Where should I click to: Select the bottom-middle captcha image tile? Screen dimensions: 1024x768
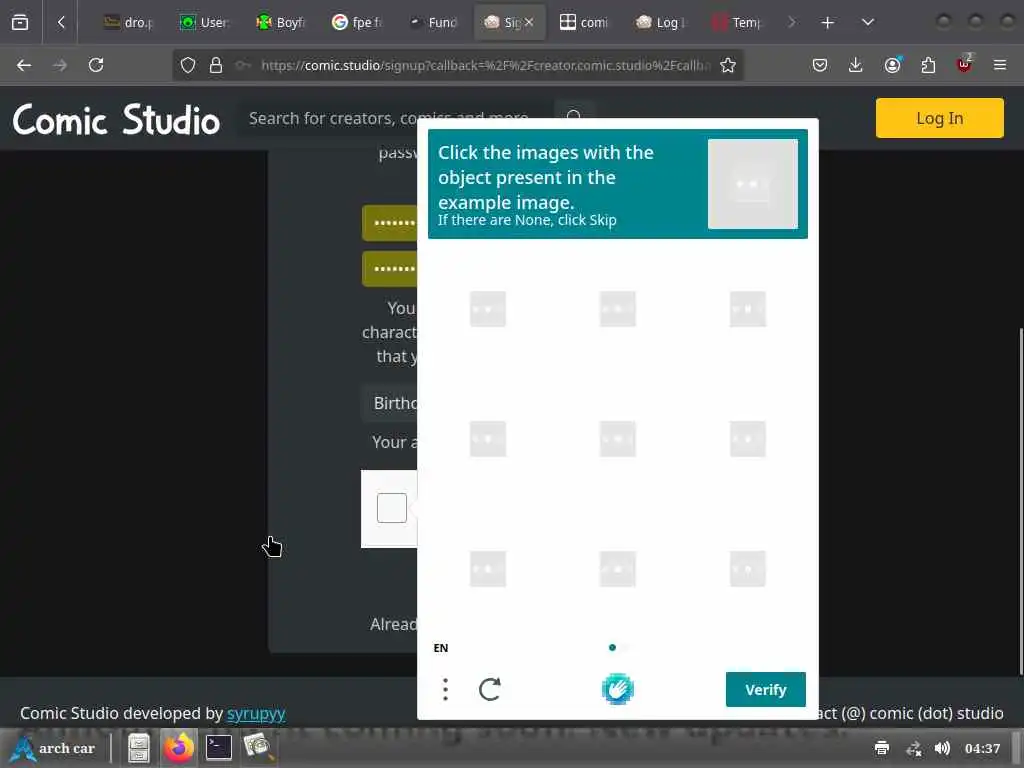point(617,569)
